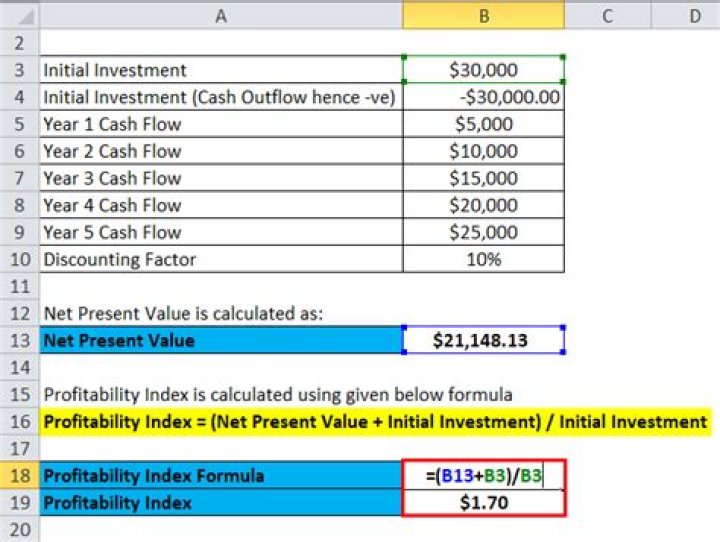This screenshot has height=542, width=720.
Task: Click the =(B13+B3)/B3 formula cell
Action: 484,475
